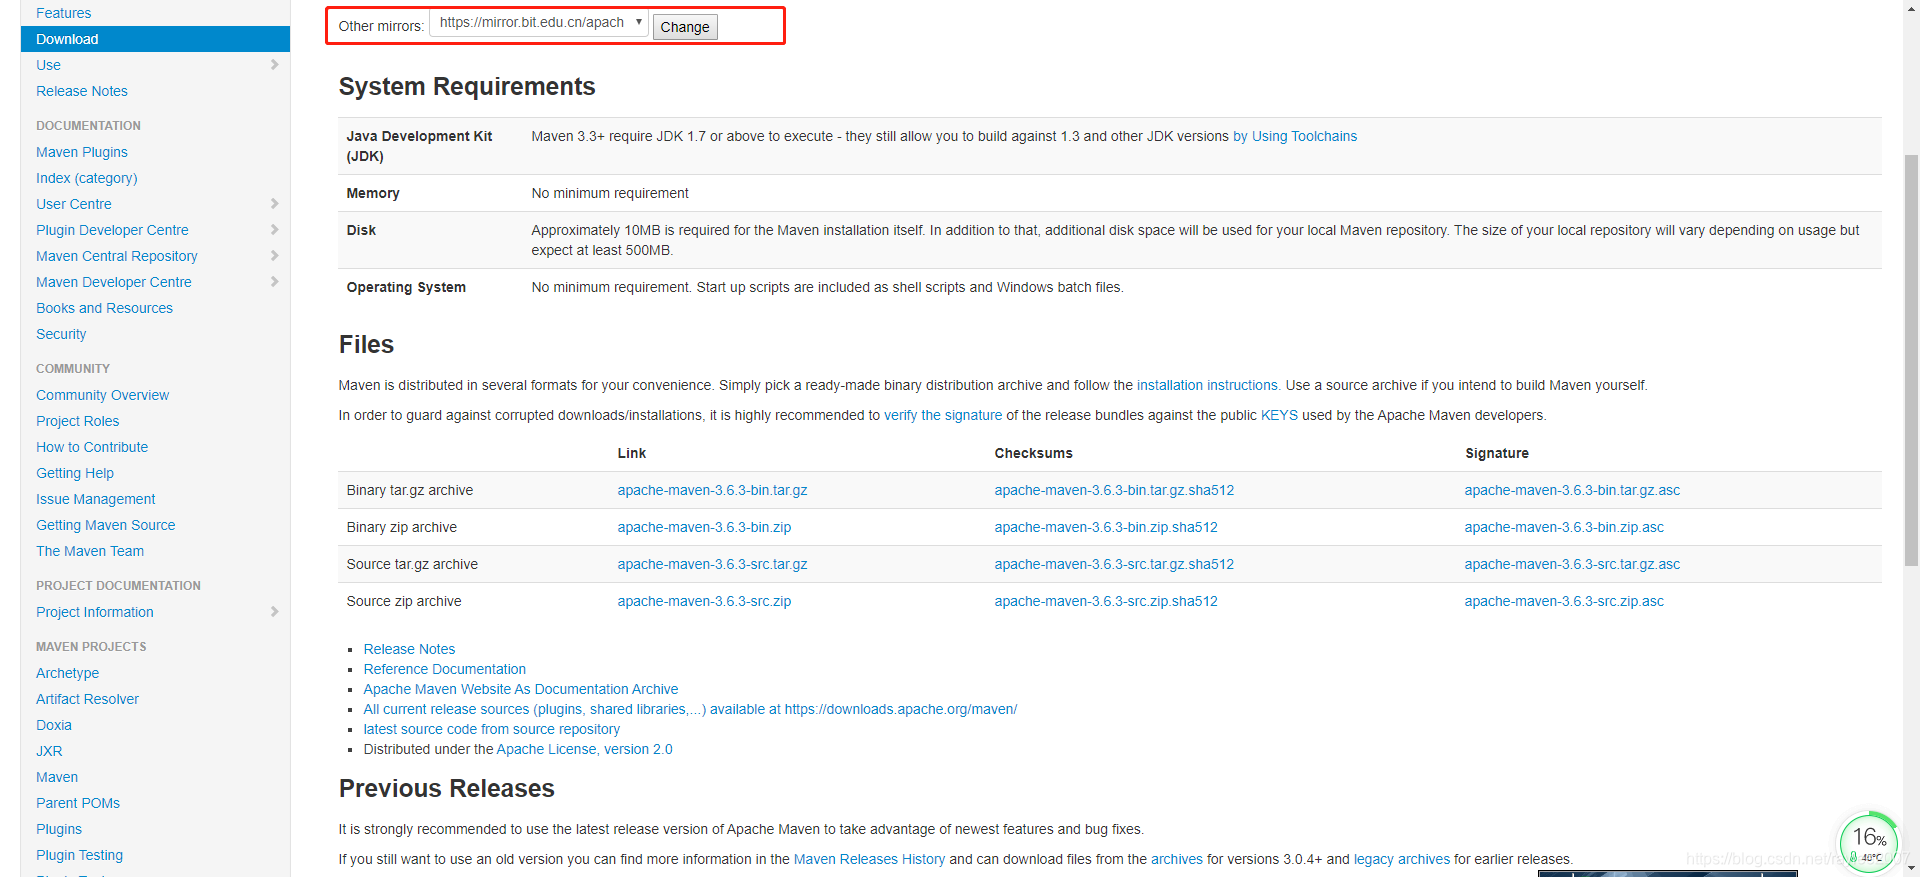Open latest source code repository link
The height and width of the screenshot is (877, 1920).
pos(491,729)
